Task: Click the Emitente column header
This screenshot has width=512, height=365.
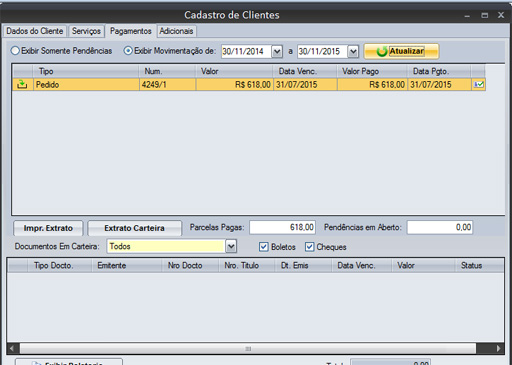Action: pyautogui.click(x=127, y=266)
